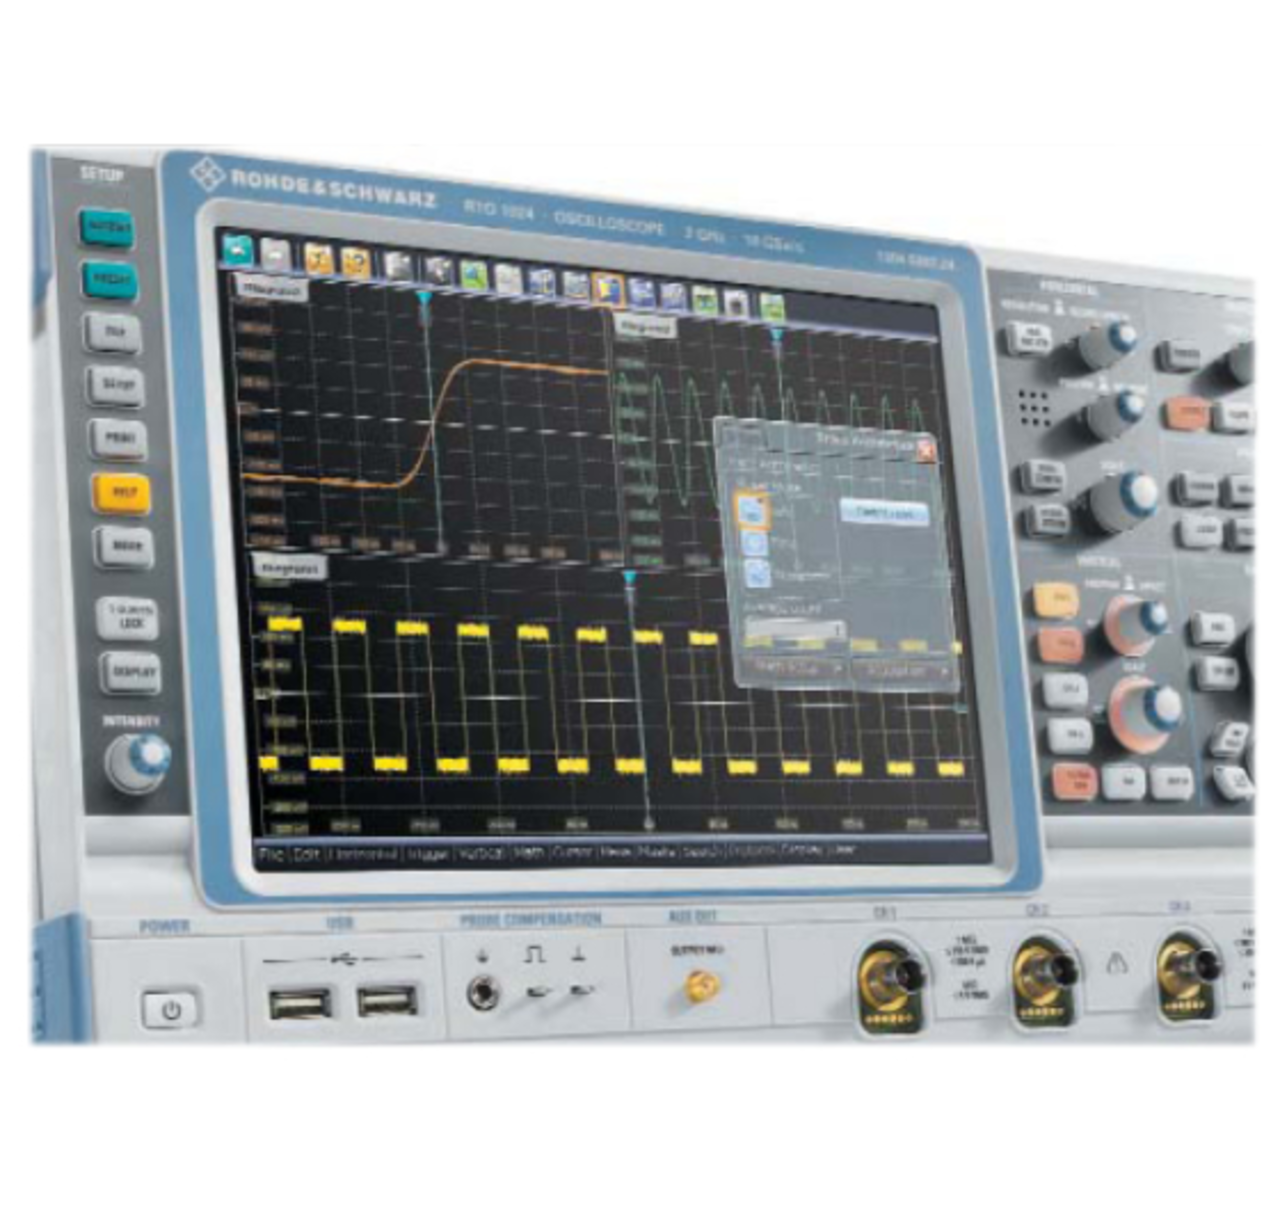
Task: Select the orange-framed highlighted toolbar icon
Action: pos(608,290)
